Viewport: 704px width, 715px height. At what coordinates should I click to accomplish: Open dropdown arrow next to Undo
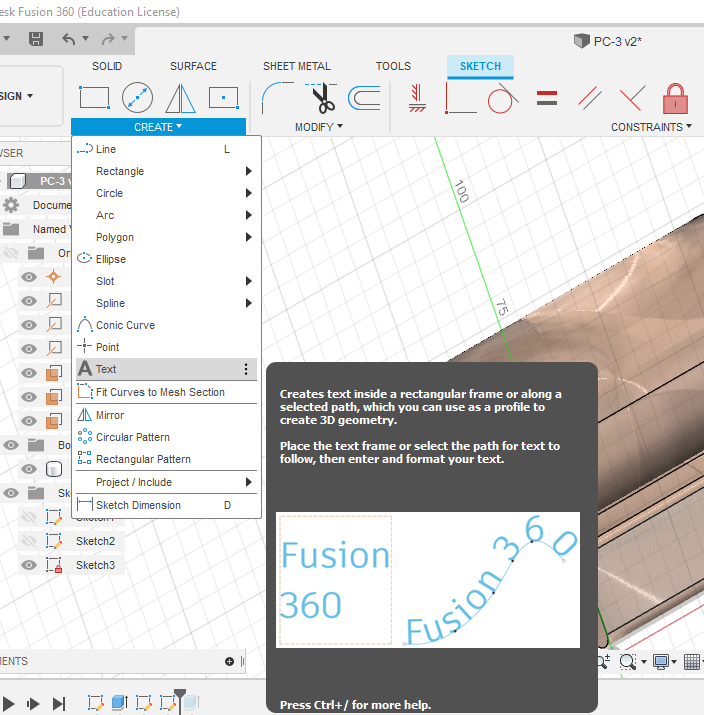[85, 39]
